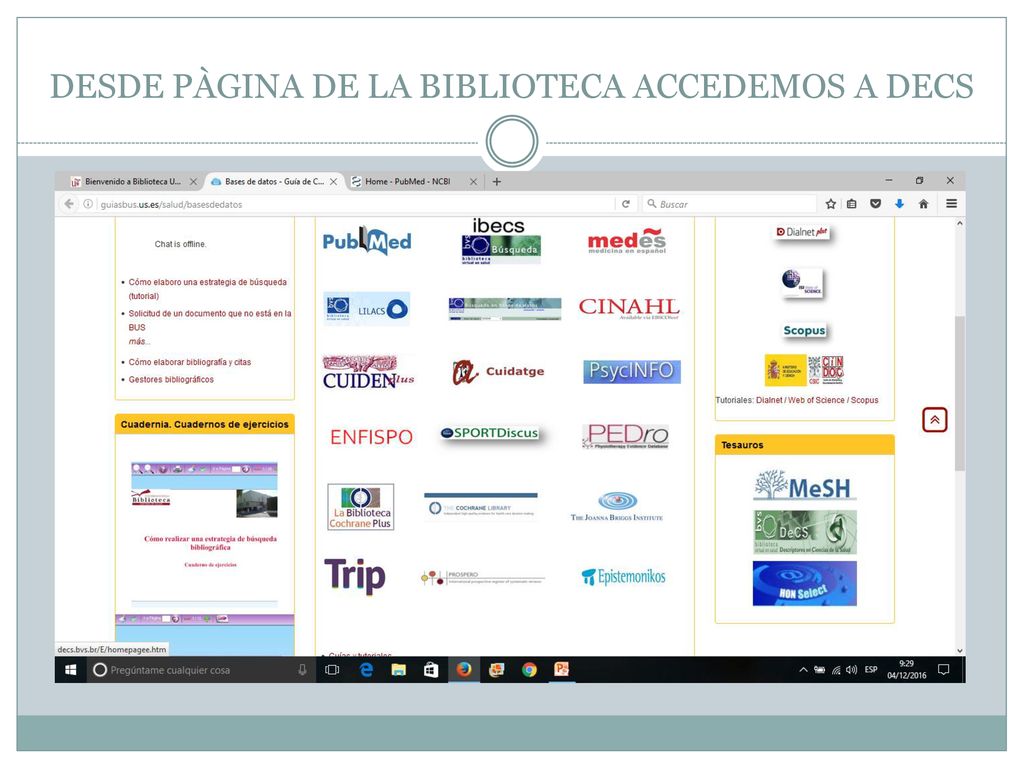The height and width of the screenshot is (768, 1024).
Task: Open the Trip database logo
Action: click(x=355, y=575)
